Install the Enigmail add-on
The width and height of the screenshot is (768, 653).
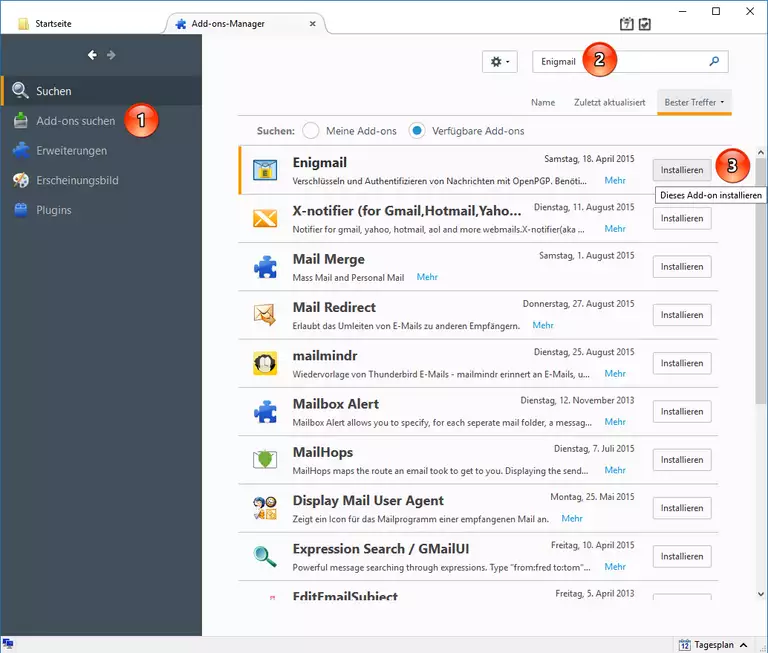pos(682,170)
